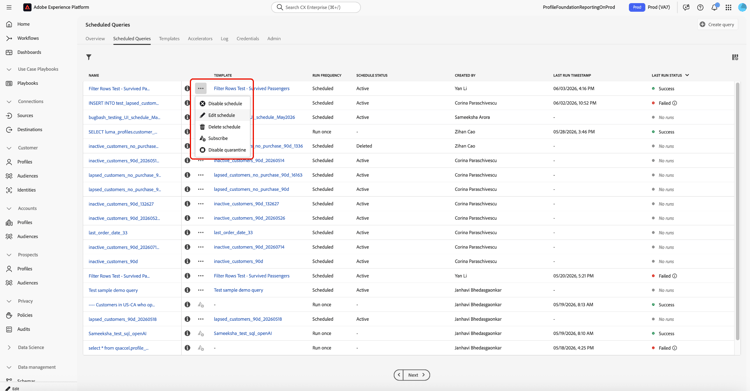Sort by Last Run Status column arrow
This screenshot has width=750, height=391.
click(687, 75)
